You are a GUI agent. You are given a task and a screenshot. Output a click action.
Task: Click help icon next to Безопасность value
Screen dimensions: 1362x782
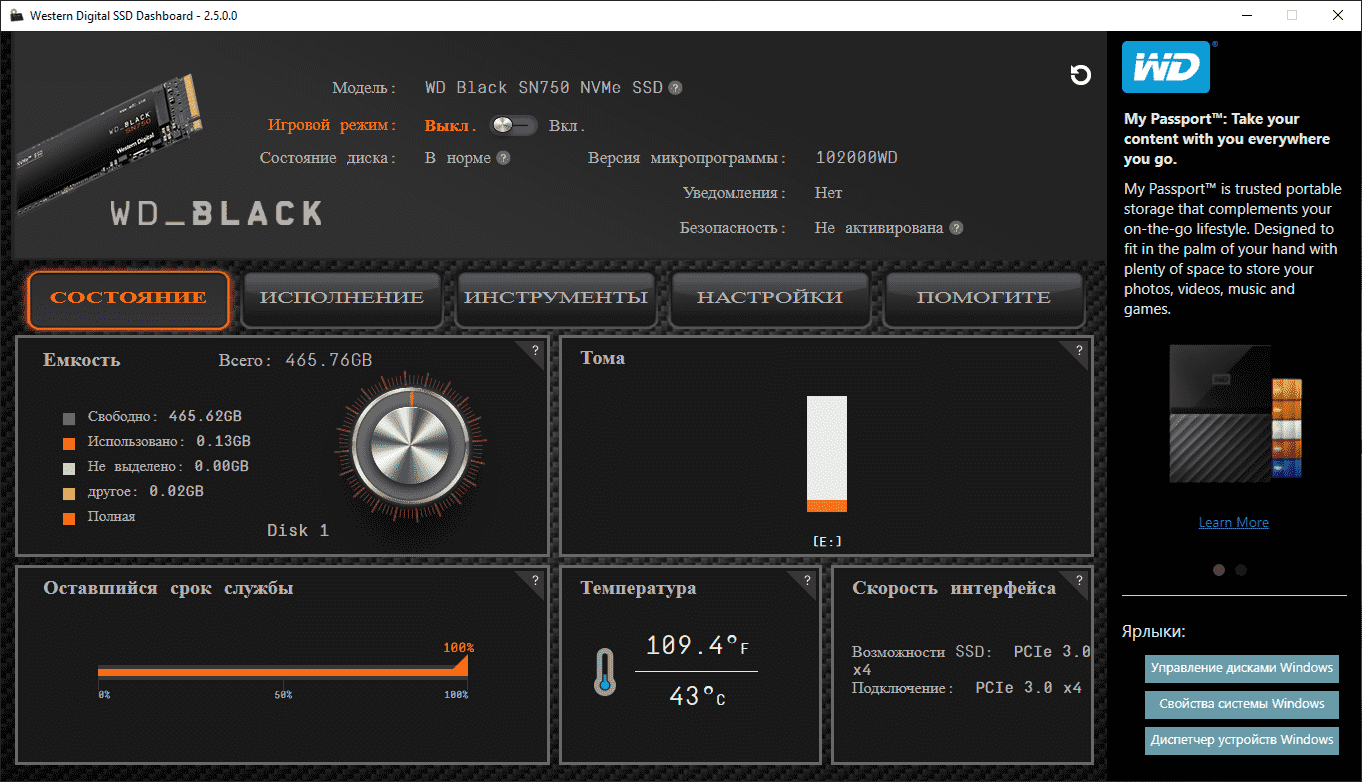pos(956,228)
